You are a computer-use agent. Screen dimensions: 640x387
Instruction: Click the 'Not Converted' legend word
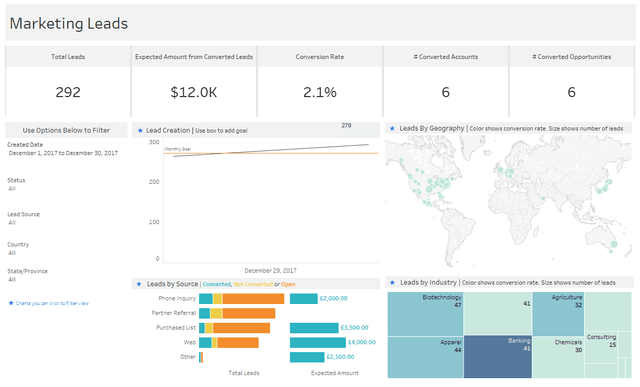coord(253,285)
